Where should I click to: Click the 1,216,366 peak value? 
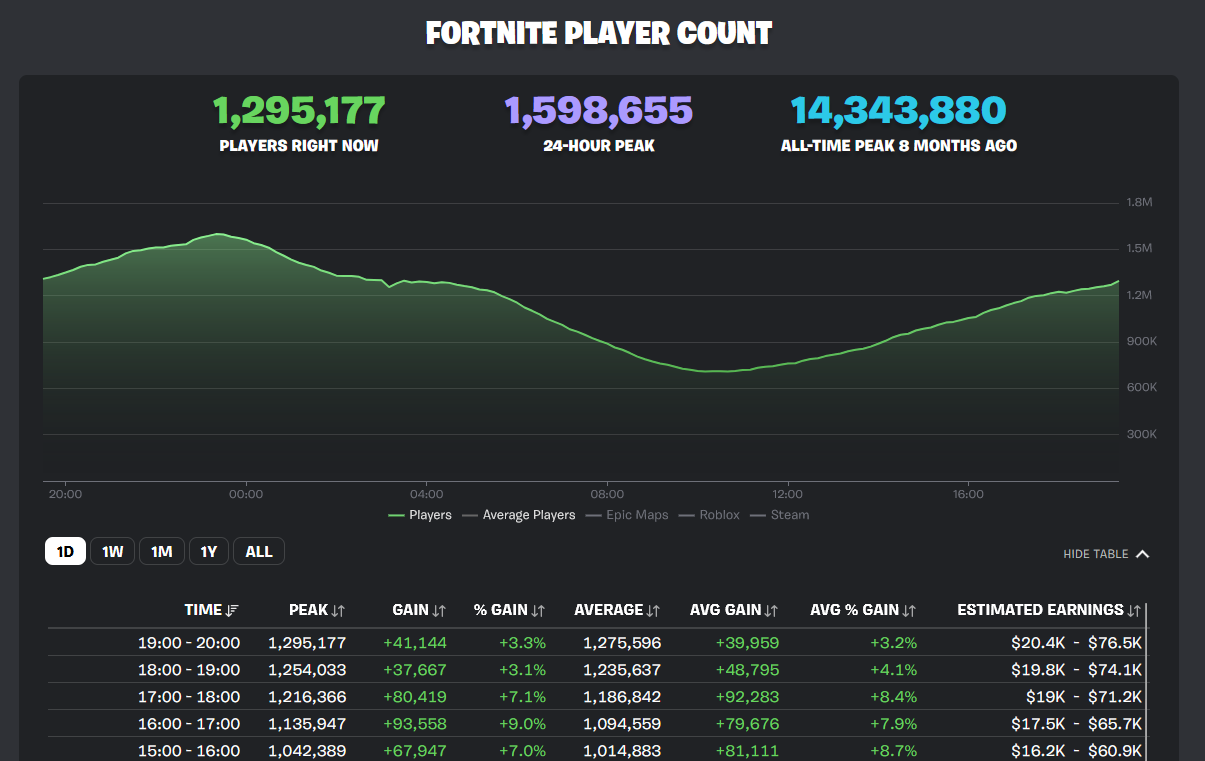click(x=307, y=696)
